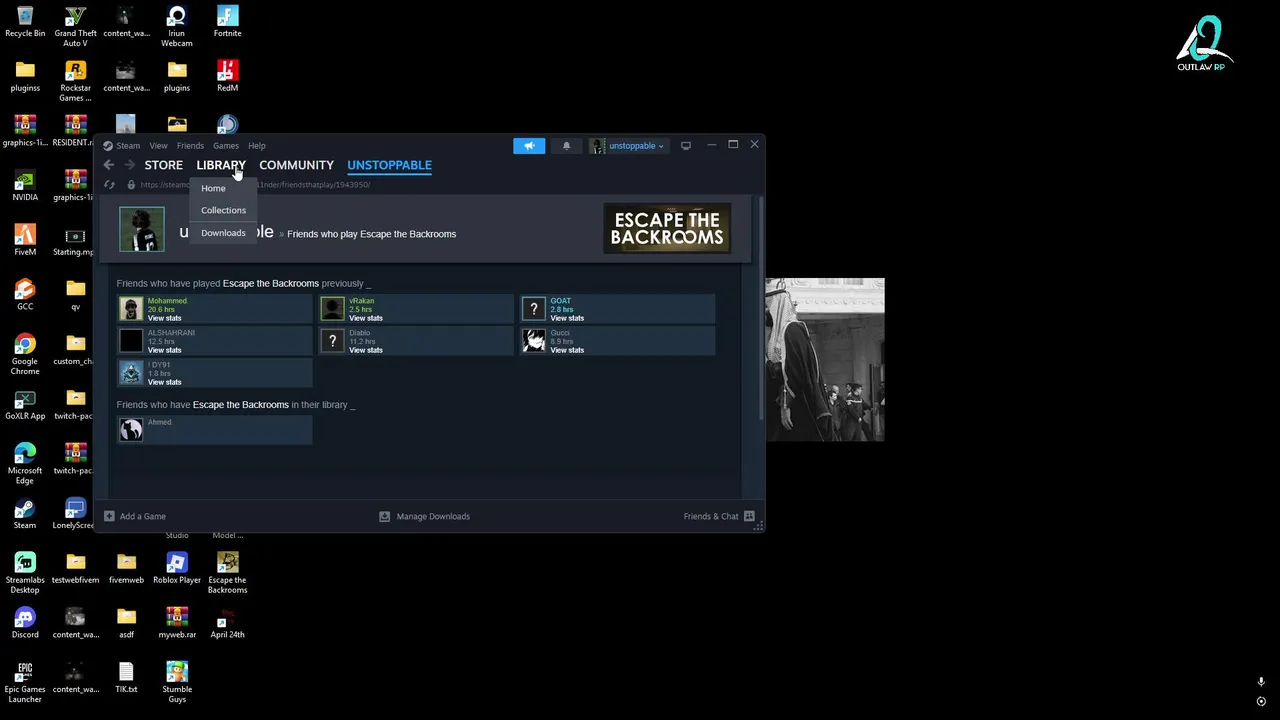Open the Steam notifications bell
This screenshot has width=1280, height=720.
[566, 146]
